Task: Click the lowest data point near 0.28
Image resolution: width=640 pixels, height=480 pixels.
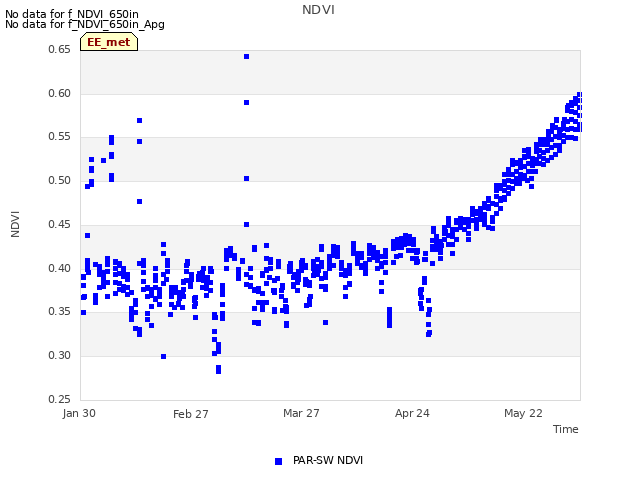Action: coord(218,371)
